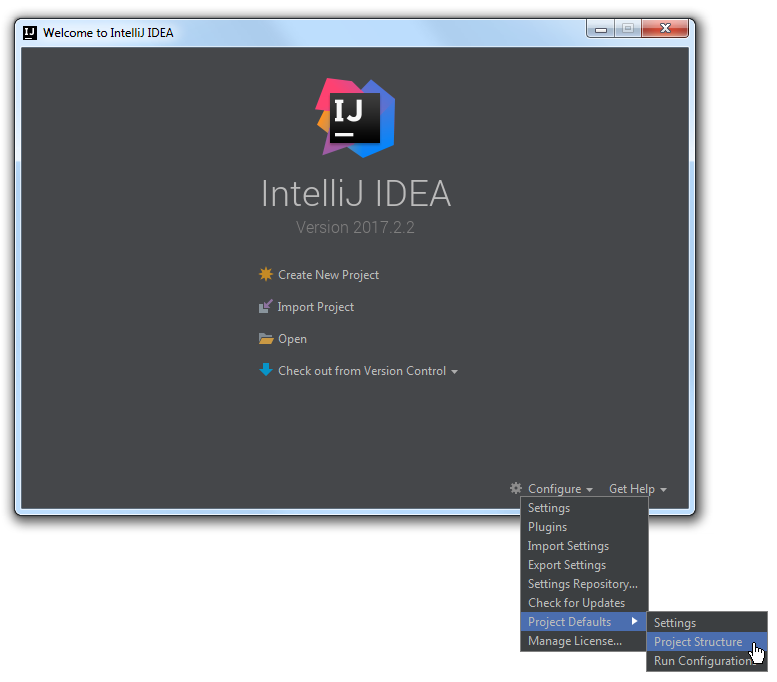Click the Configure gear icon

[x=516, y=489]
